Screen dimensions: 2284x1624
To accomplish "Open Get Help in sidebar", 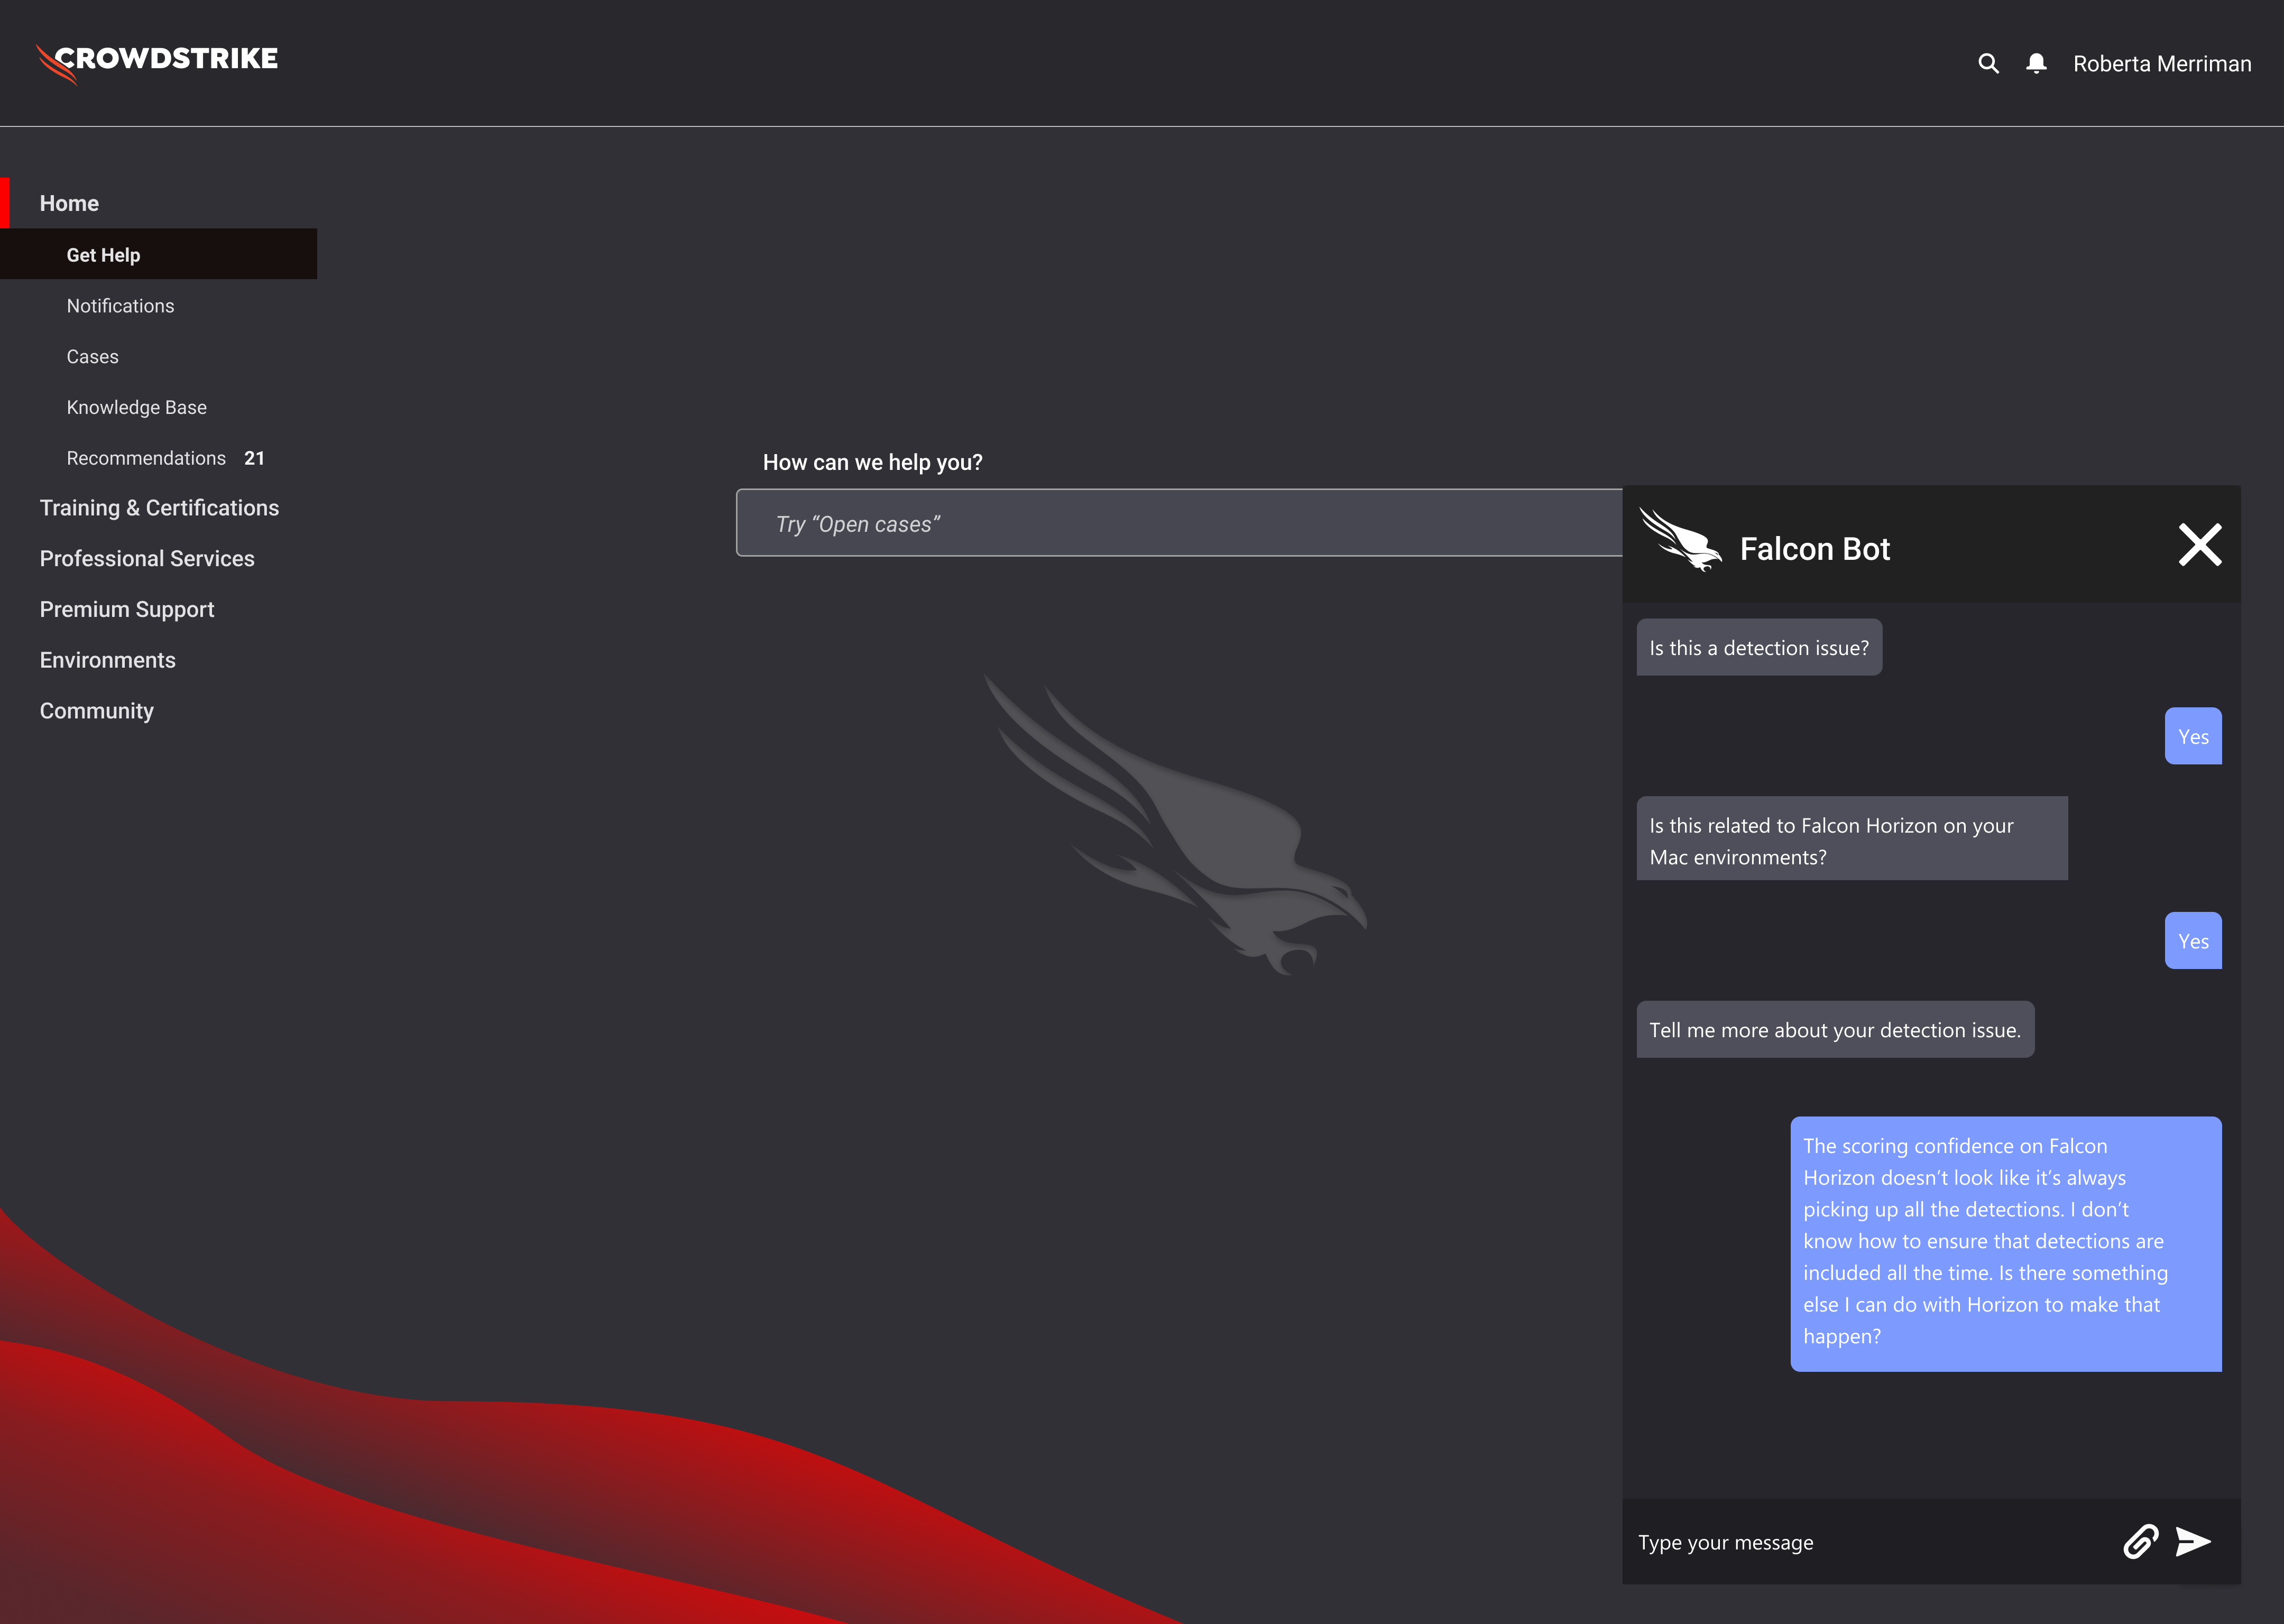I will point(159,254).
